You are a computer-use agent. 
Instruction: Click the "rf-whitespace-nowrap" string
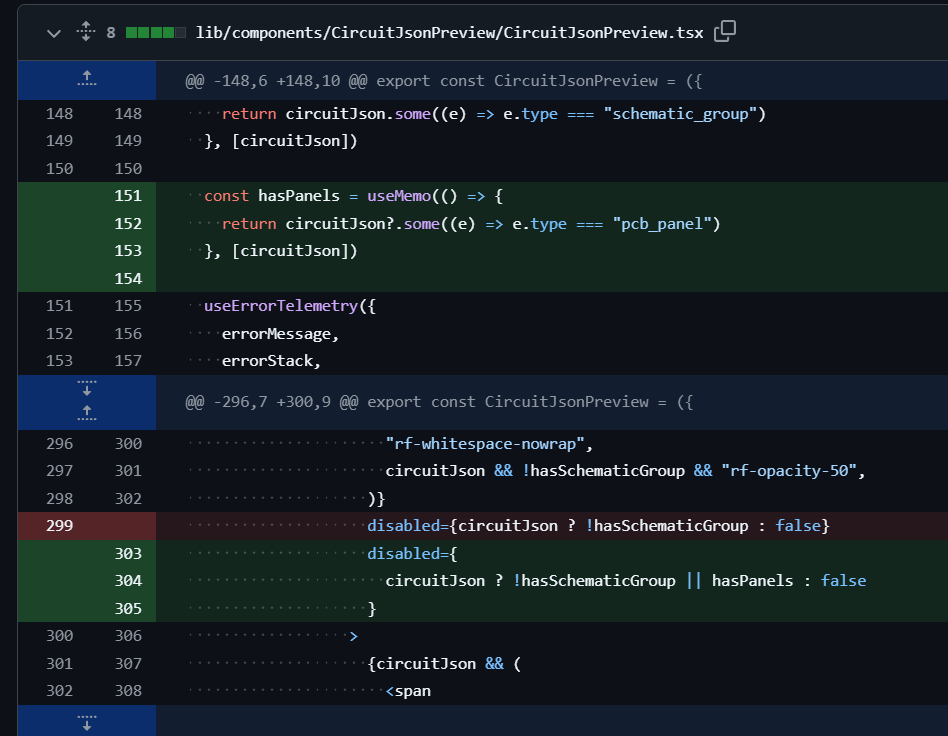point(485,444)
